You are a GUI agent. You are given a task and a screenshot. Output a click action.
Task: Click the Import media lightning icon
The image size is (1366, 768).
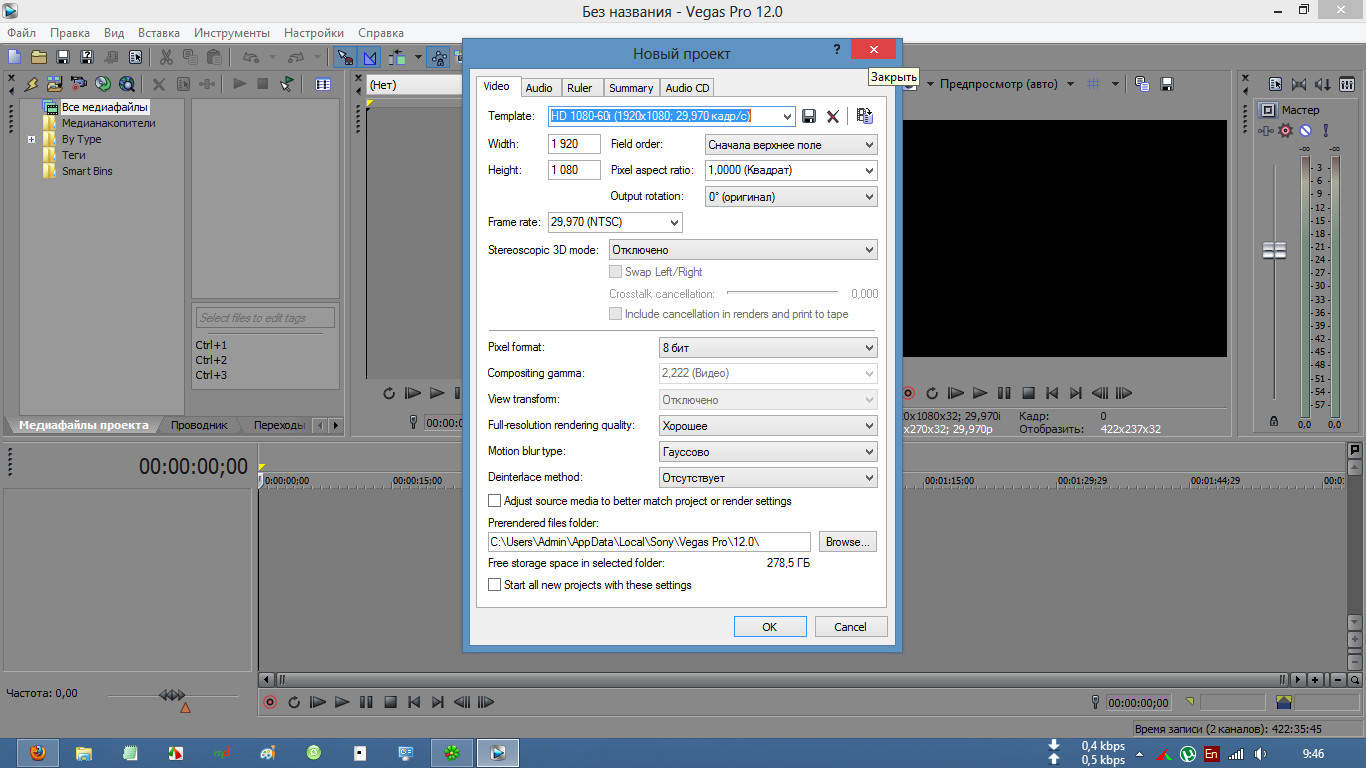(31, 84)
